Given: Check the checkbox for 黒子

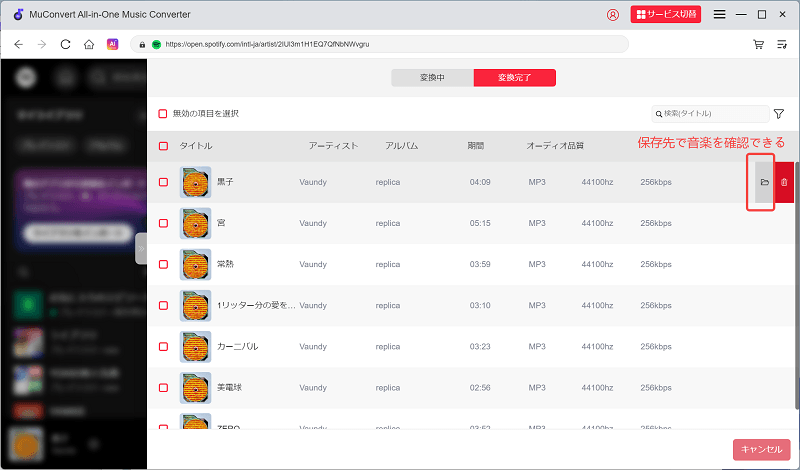Looking at the screenshot, I should [x=163, y=182].
